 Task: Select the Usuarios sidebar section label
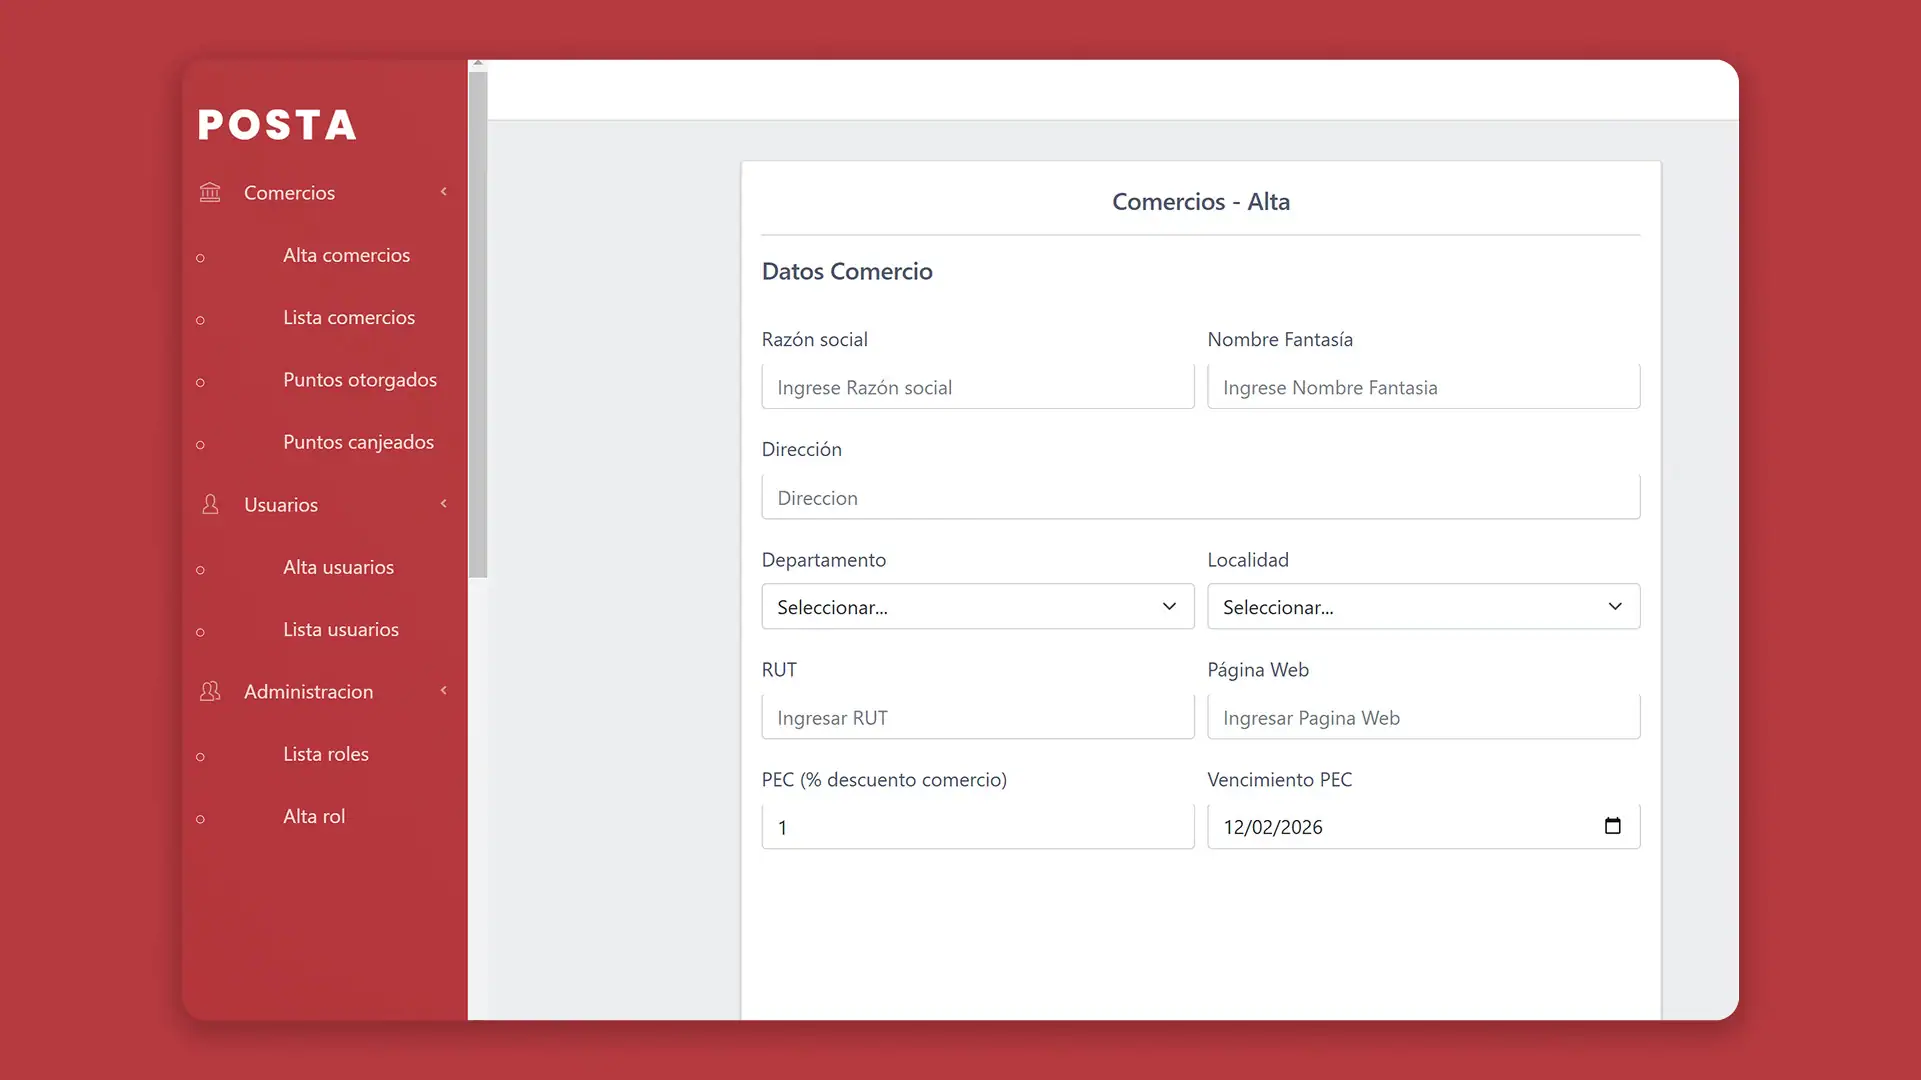[x=281, y=505]
